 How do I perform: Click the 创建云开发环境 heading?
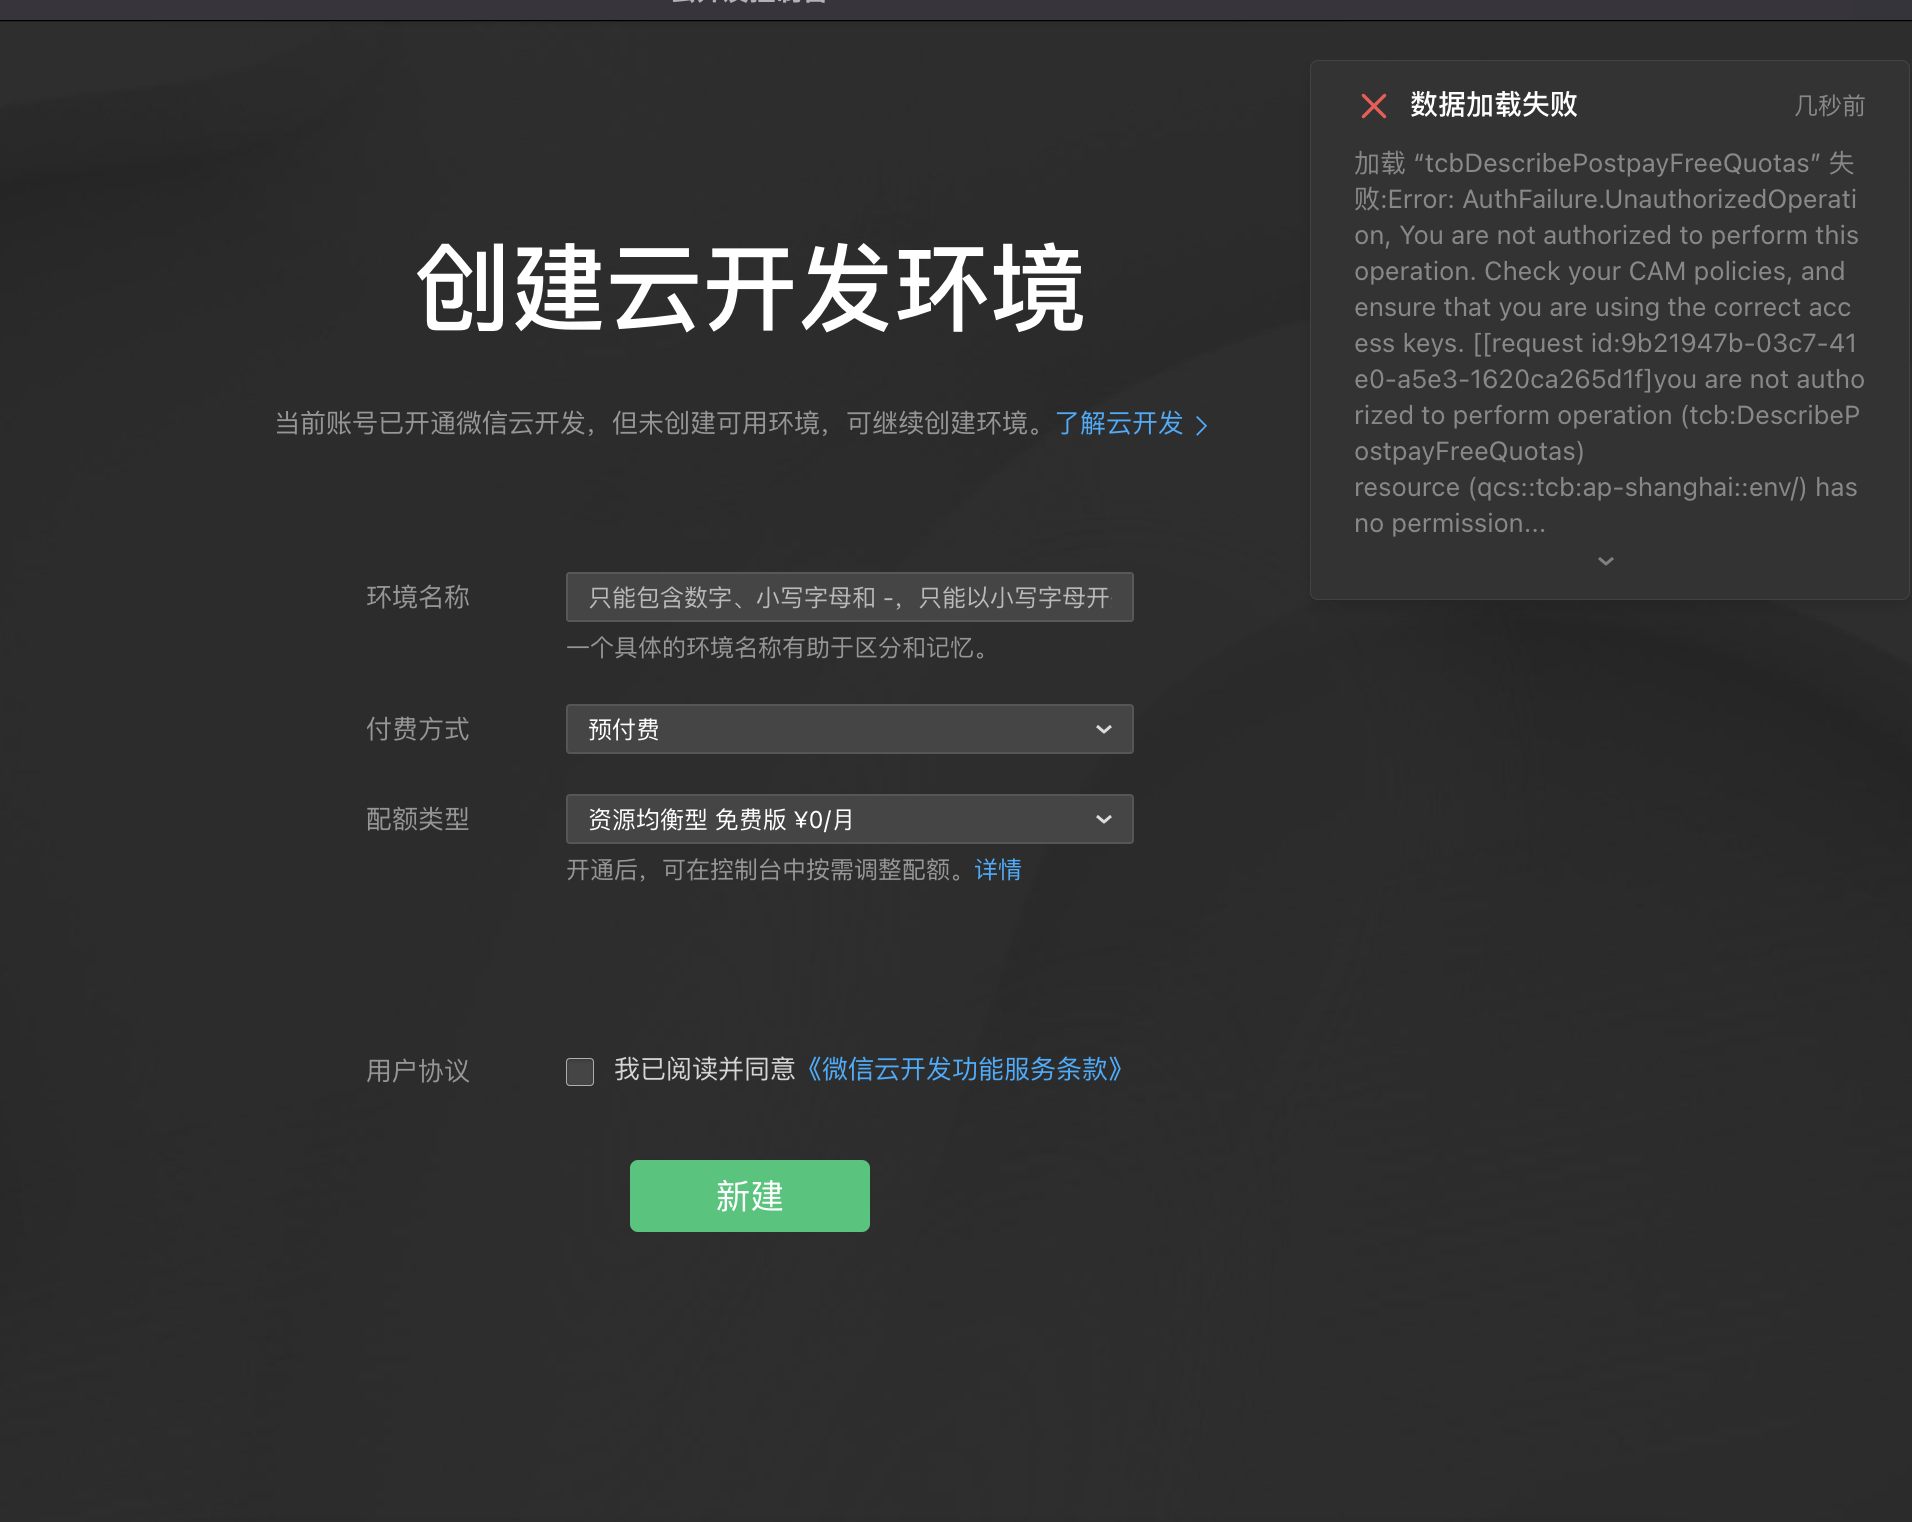point(751,288)
